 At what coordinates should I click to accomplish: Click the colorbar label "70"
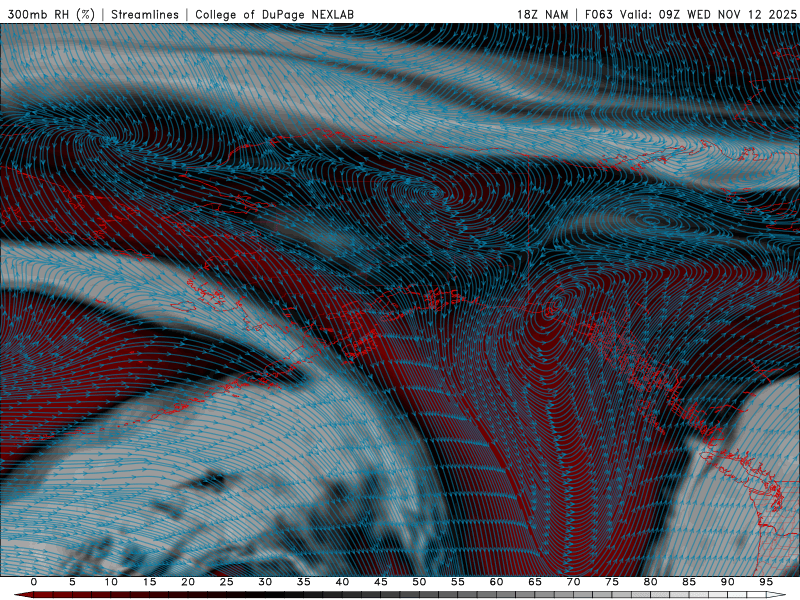coord(573,582)
